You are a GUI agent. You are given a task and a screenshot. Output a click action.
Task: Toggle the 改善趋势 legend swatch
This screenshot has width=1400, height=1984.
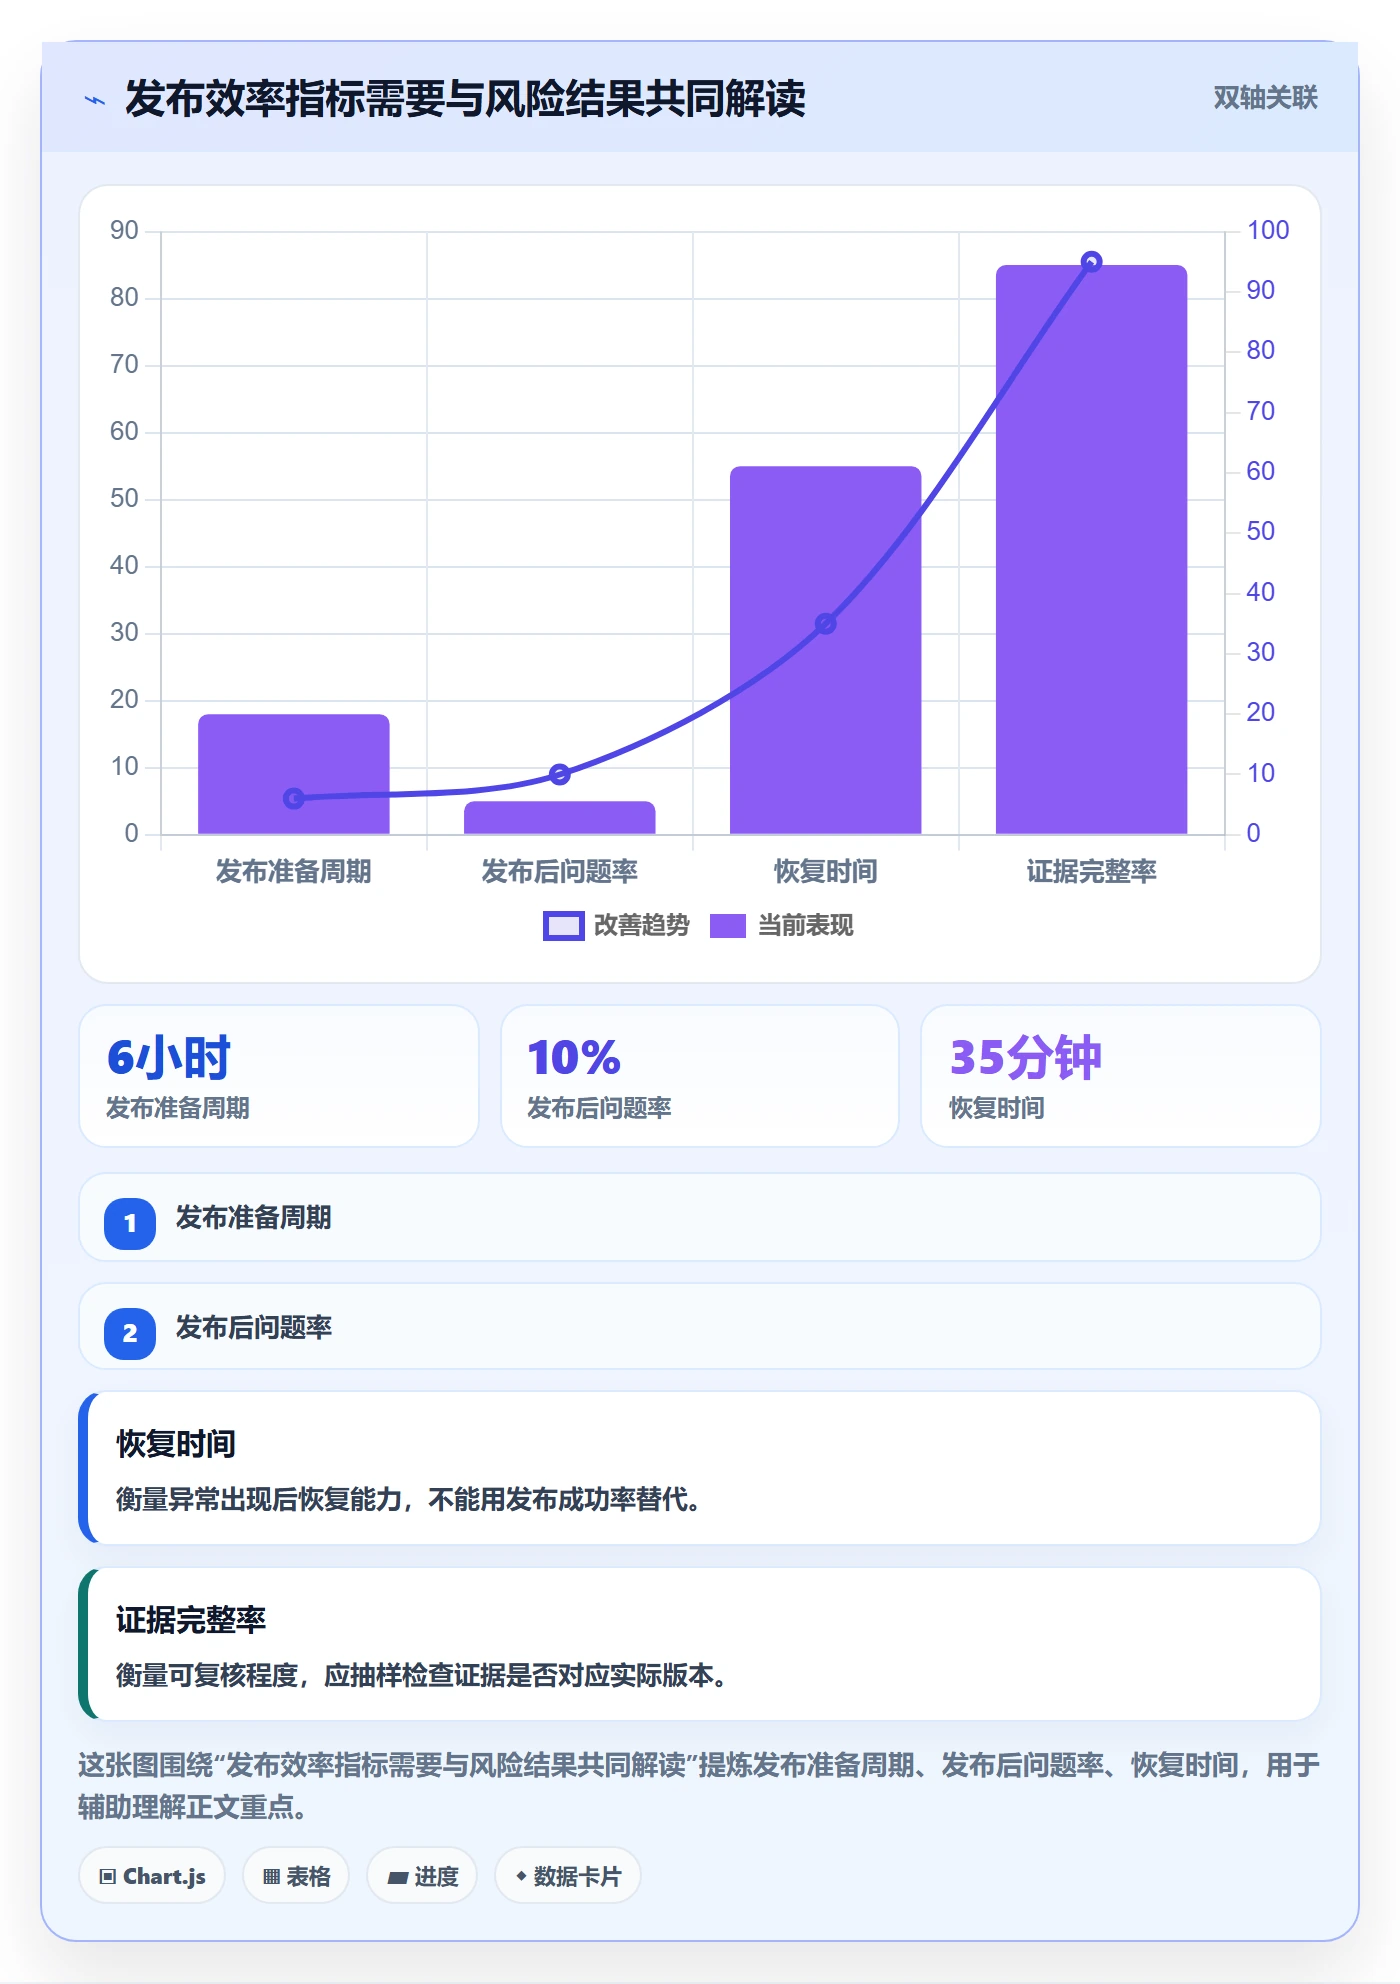click(x=563, y=926)
